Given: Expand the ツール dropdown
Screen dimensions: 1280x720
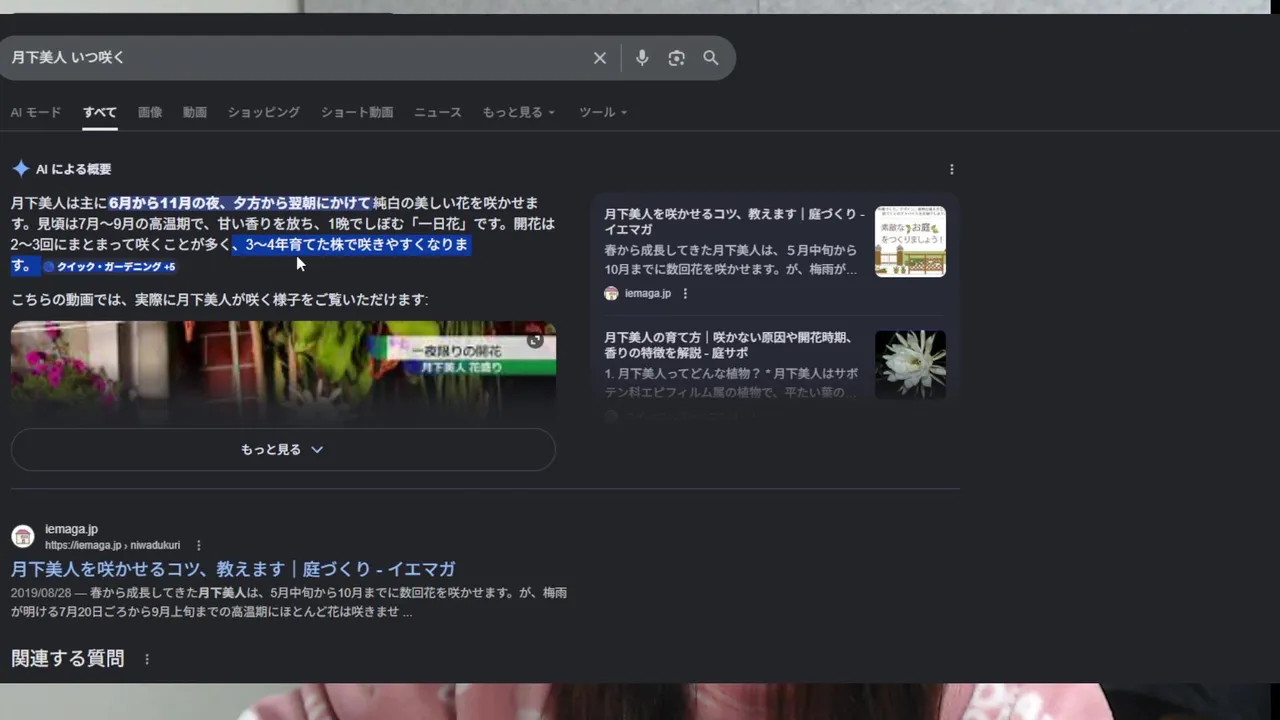Looking at the screenshot, I should pyautogui.click(x=603, y=112).
